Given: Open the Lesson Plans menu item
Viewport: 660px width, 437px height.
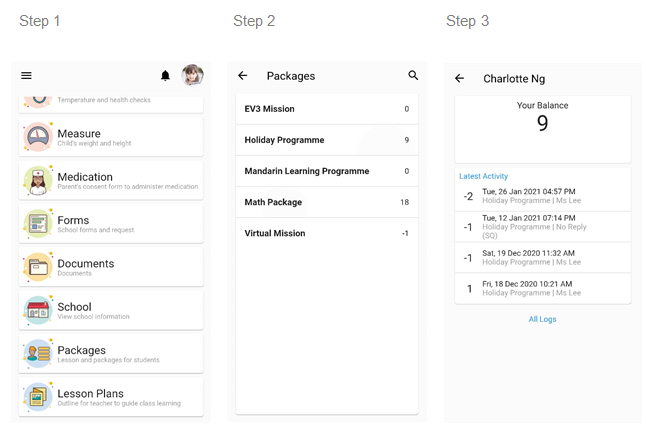Looking at the screenshot, I should pos(111,397).
